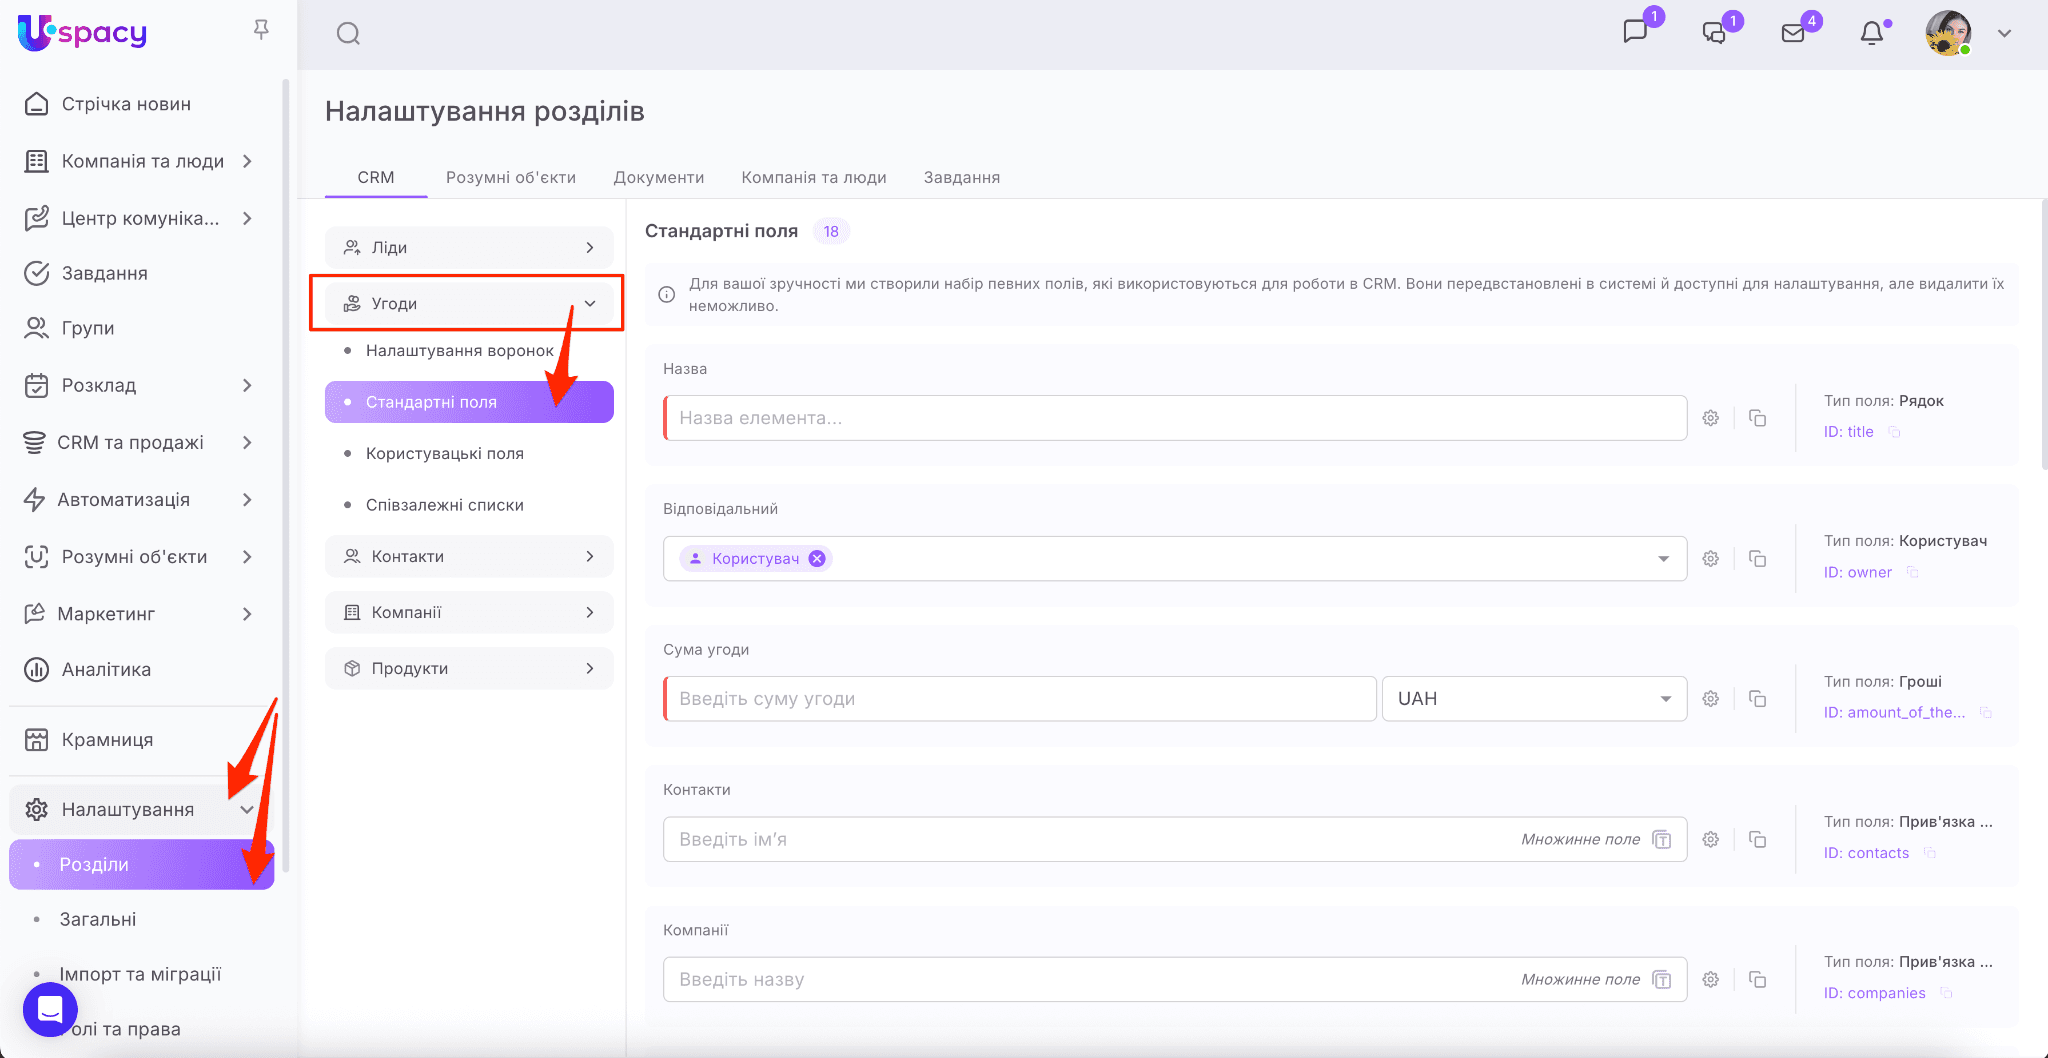Switch to the Розумні об'єкти tab

click(510, 177)
